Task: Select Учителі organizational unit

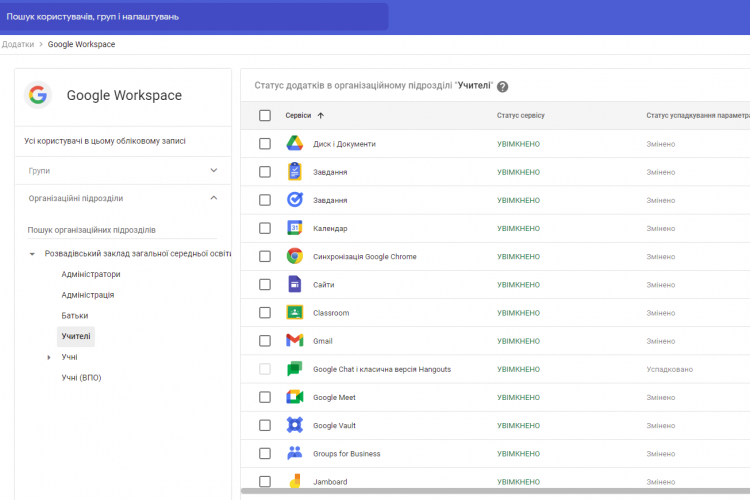Action: pyautogui.click(x=76, y=336)
